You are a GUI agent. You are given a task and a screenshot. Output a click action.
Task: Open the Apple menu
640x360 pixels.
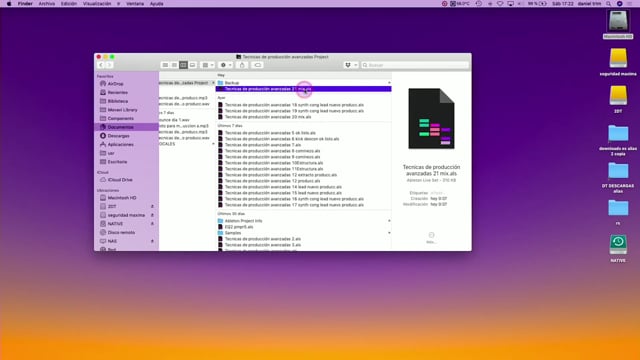click(x=9, y=4)
